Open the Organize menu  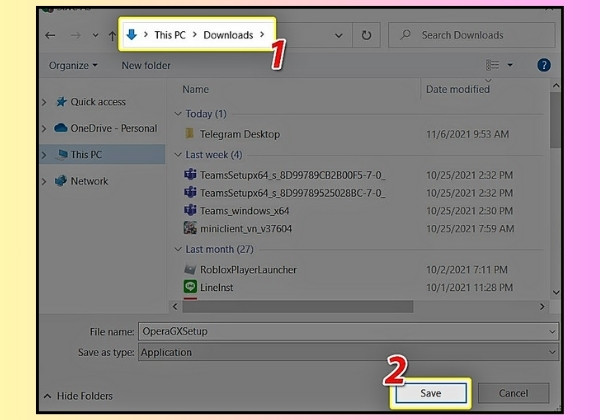point(73,65)
